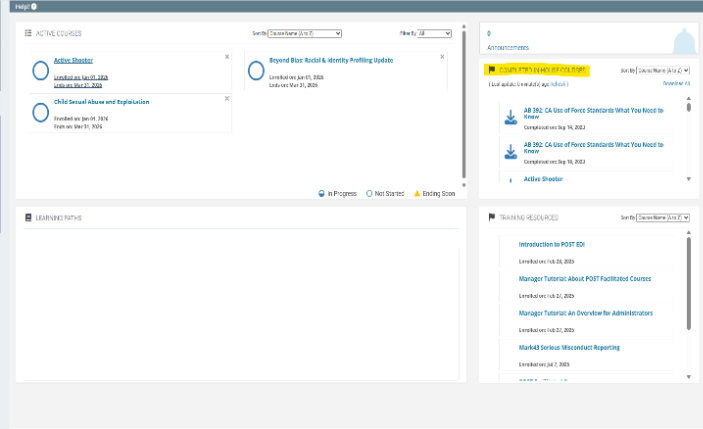
Task: Click the Active Courses list icon
Action: click(x=29, y=33)
